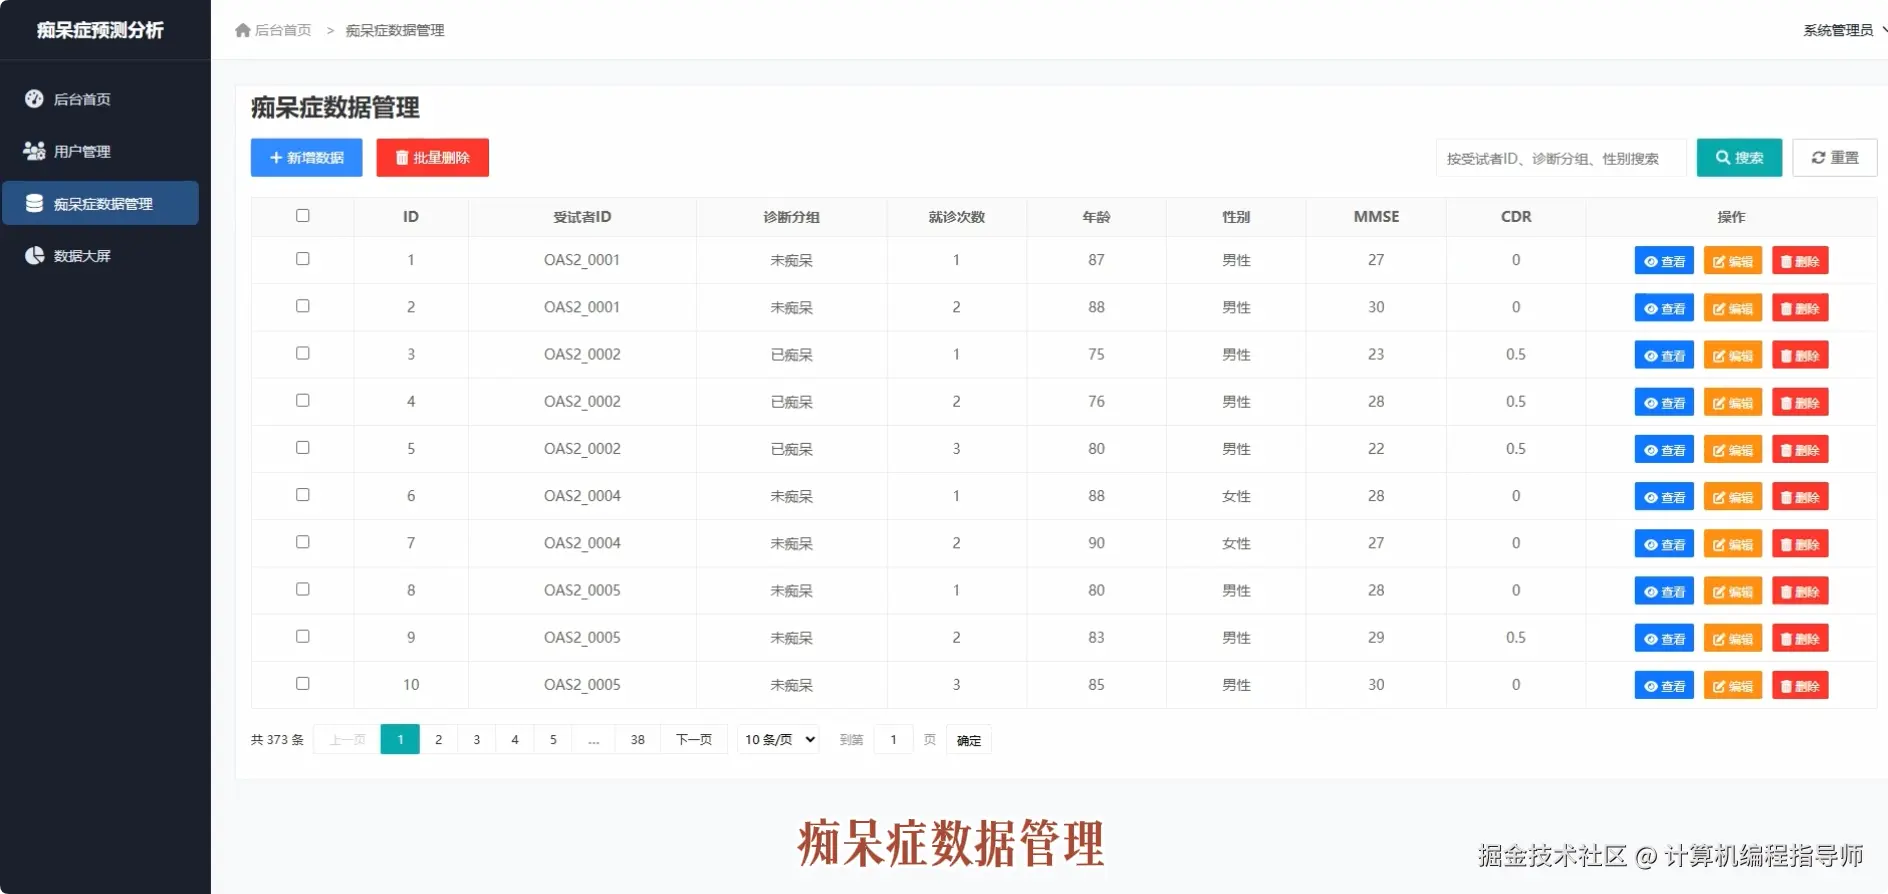
Task: Go to page 3 in pagination
Action: click(x=476, y=739)
